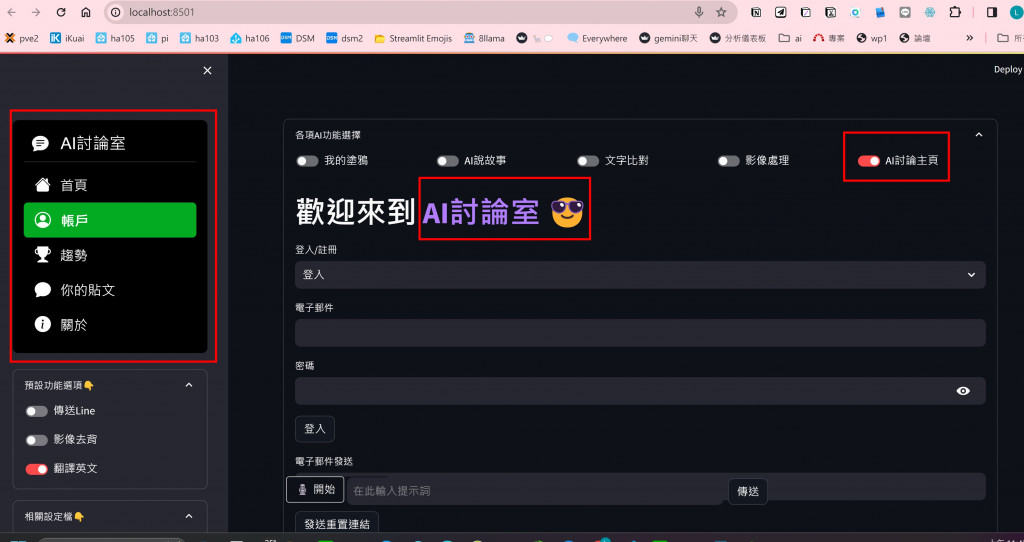Close the sidebar with the X button

[207, 71]
